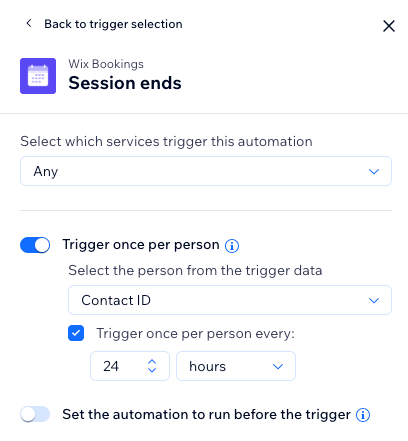Image resolution: width=408 pixels, height=441 pixels.
Task: Go back to trigger selection
Action: [x=113, y=24]
